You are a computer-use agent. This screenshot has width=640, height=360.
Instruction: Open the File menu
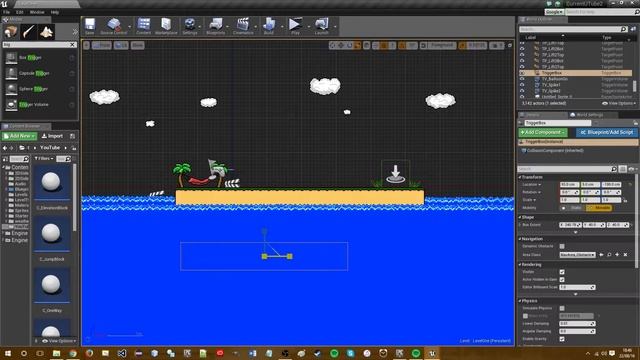(x=7, y=12)
